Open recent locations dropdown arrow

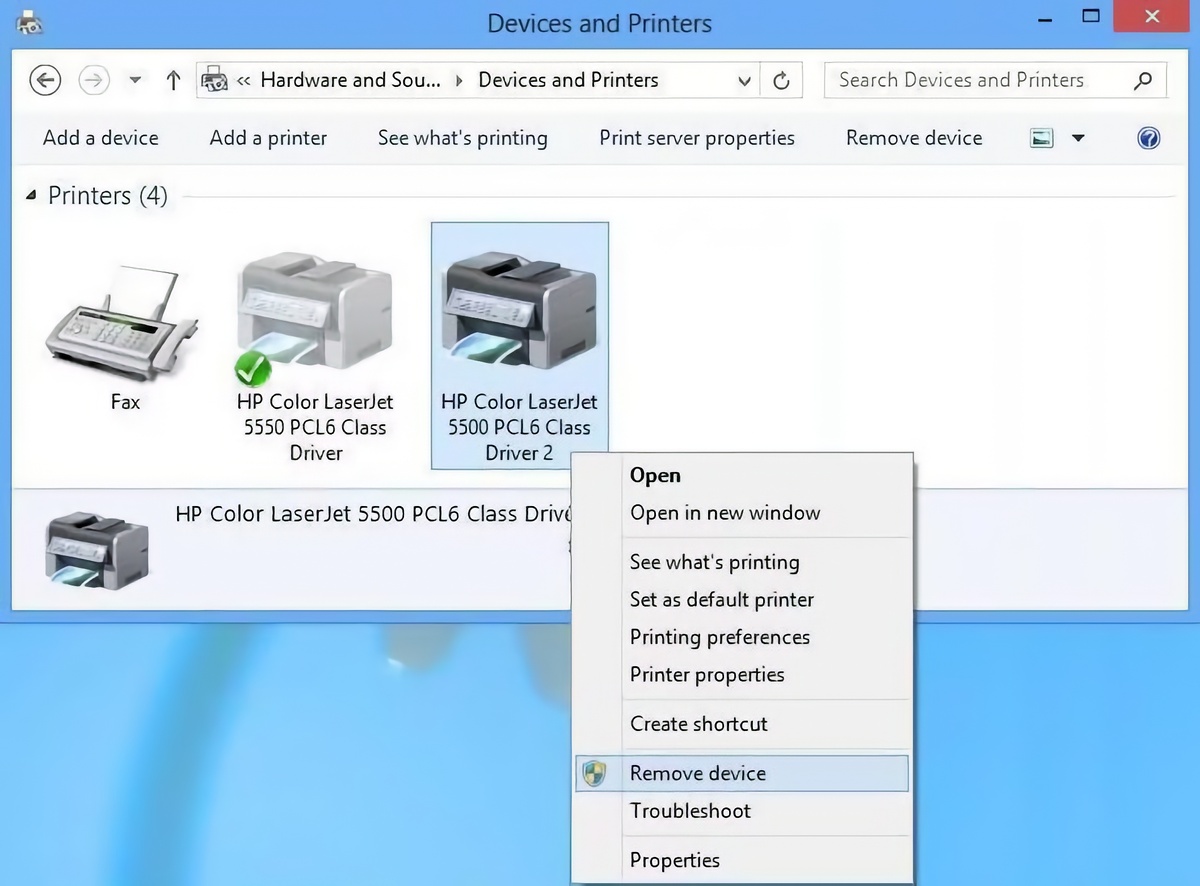tap(135, 80)
